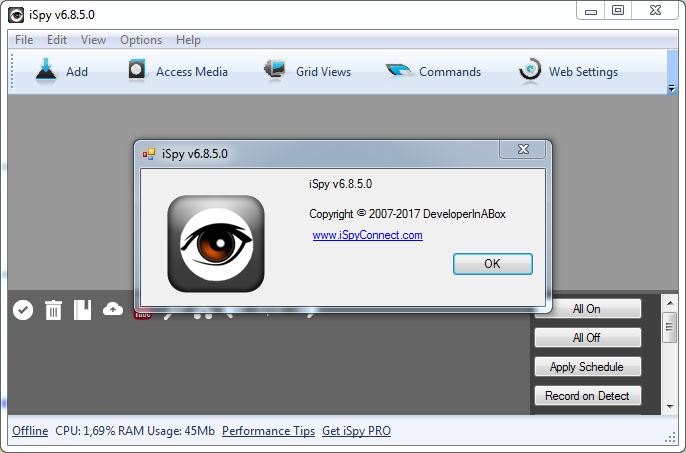Click the Offline status link
This screenshot has width=686, height=453.
(30, 431)
